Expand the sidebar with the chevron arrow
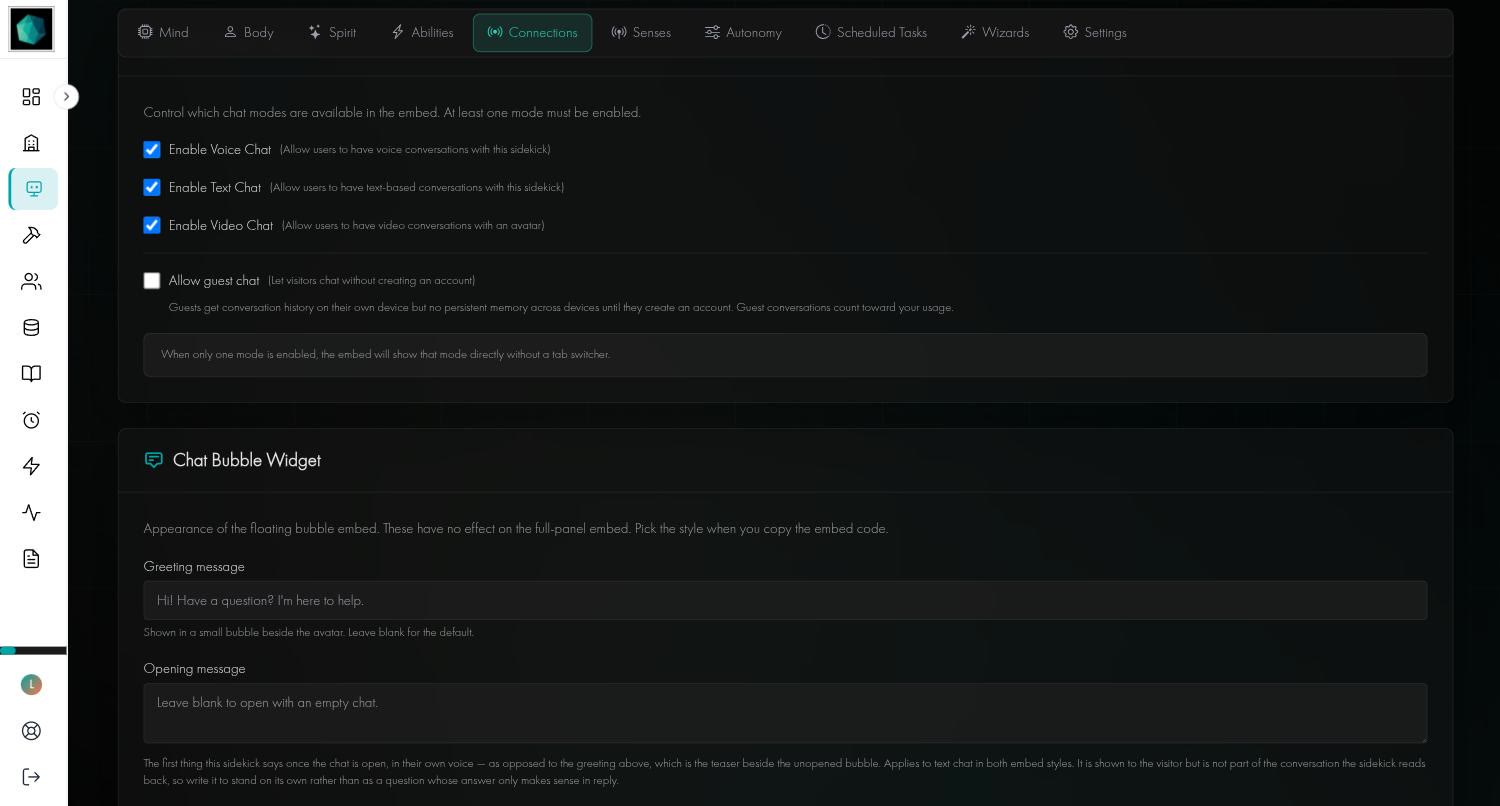1500x806 pixels. (66, 97)
